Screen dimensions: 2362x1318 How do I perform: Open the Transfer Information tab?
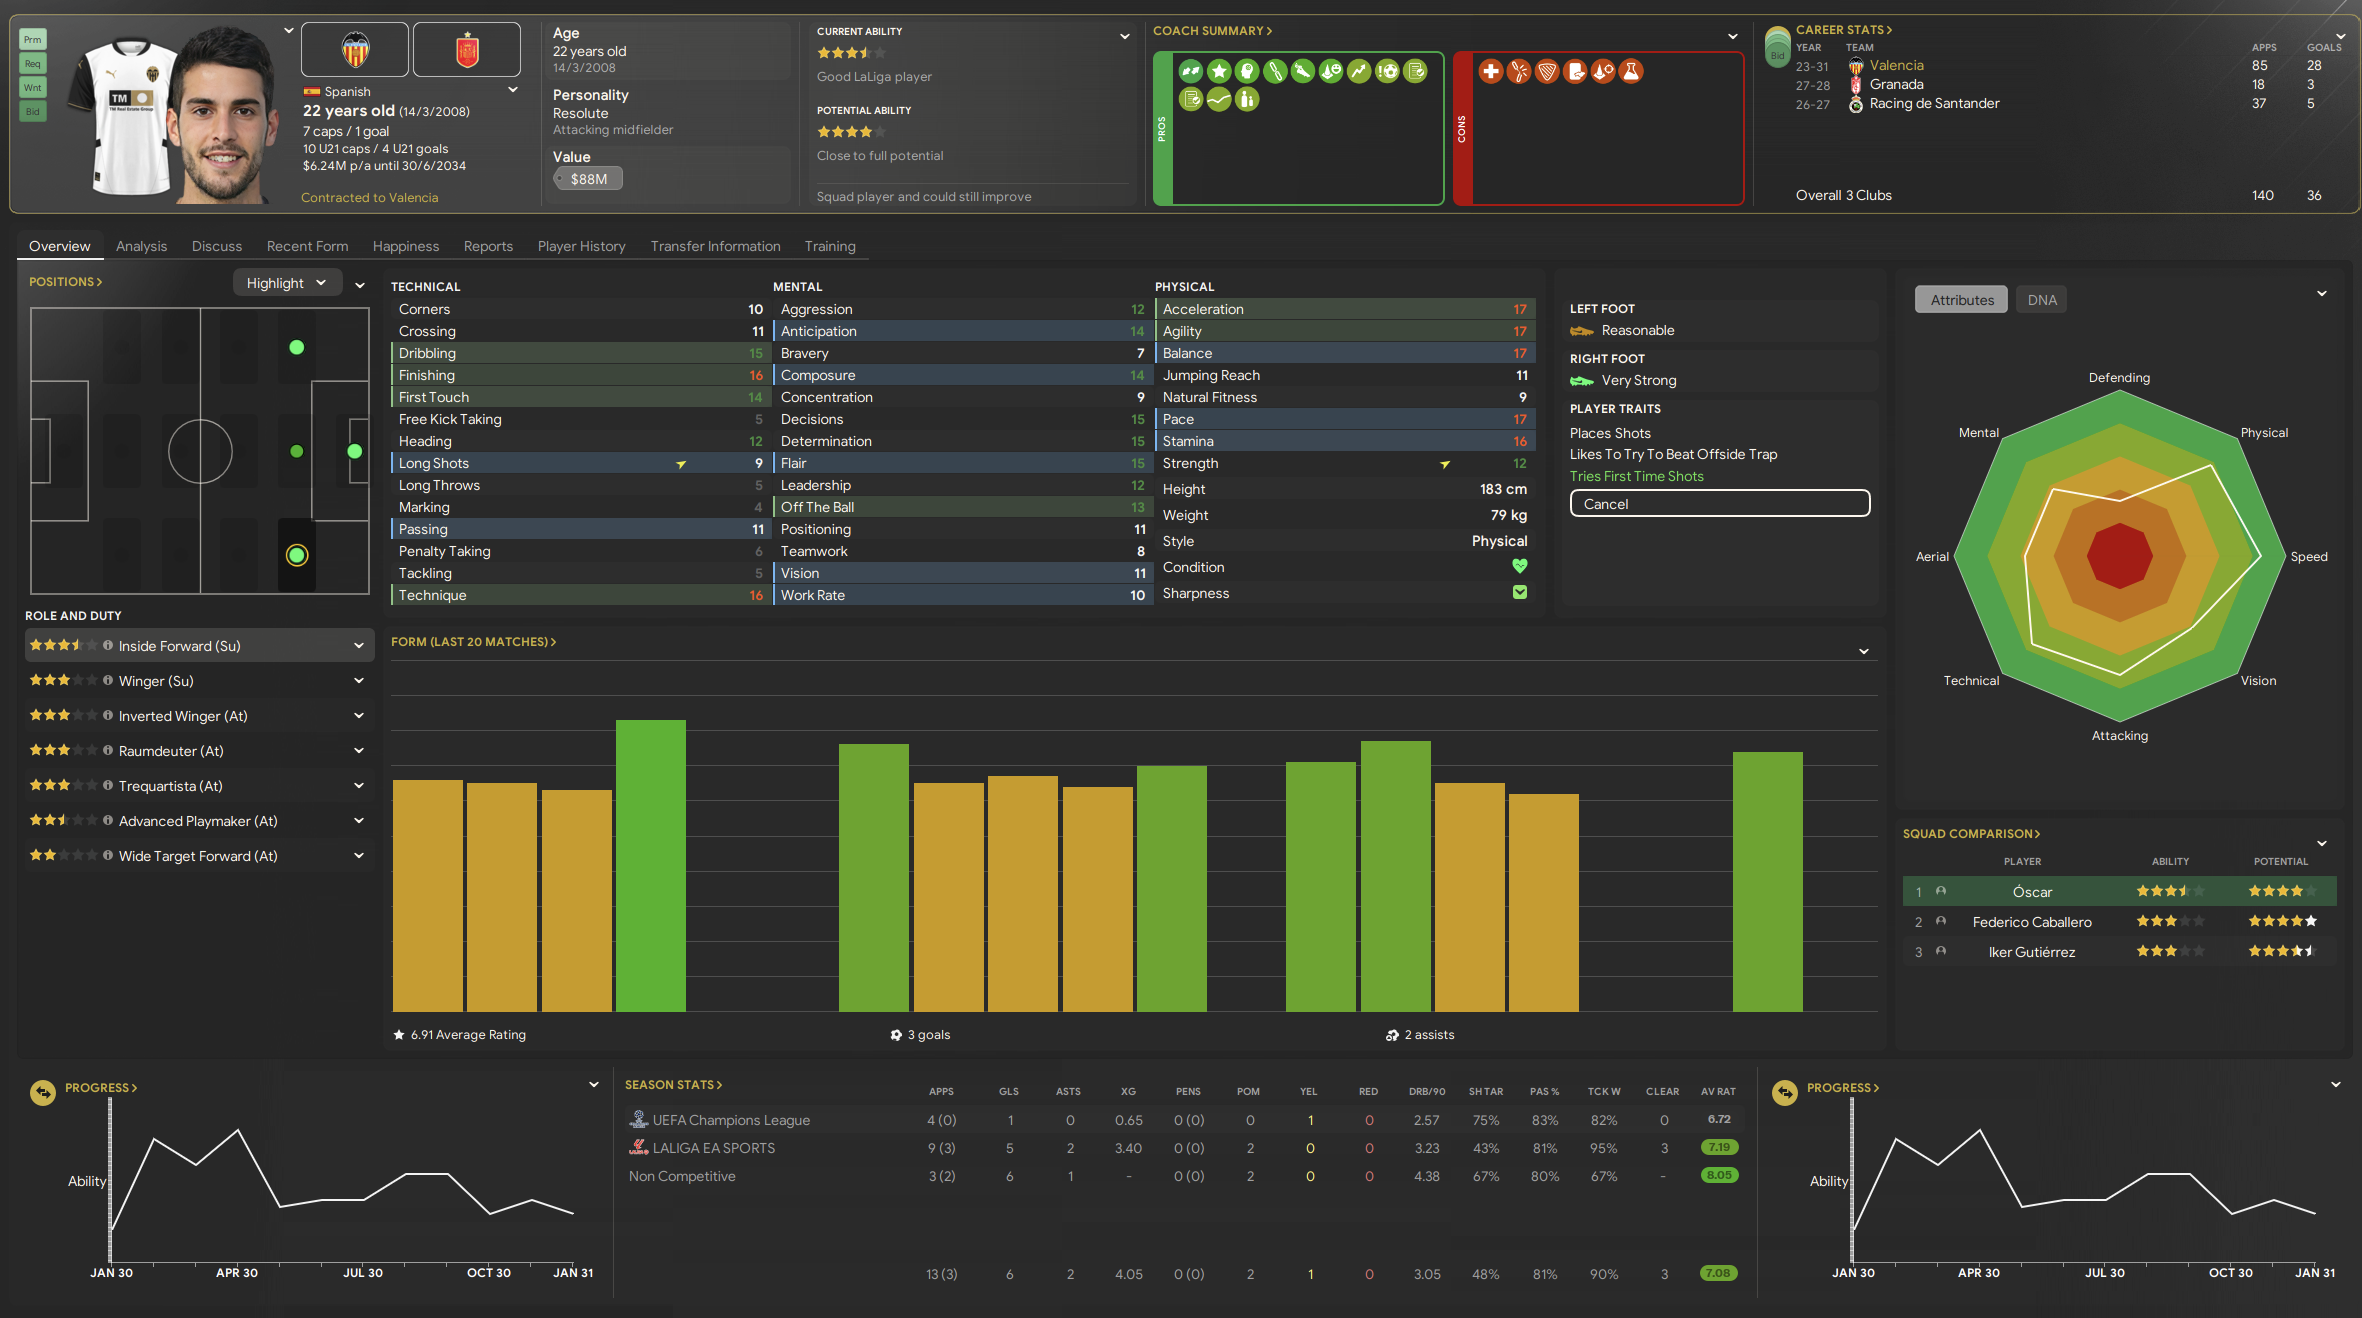point(715,246)
